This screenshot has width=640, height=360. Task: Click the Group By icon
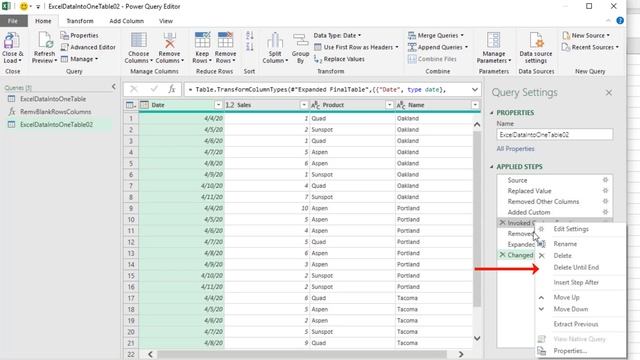pyautogui.click(x=300, y=41)
